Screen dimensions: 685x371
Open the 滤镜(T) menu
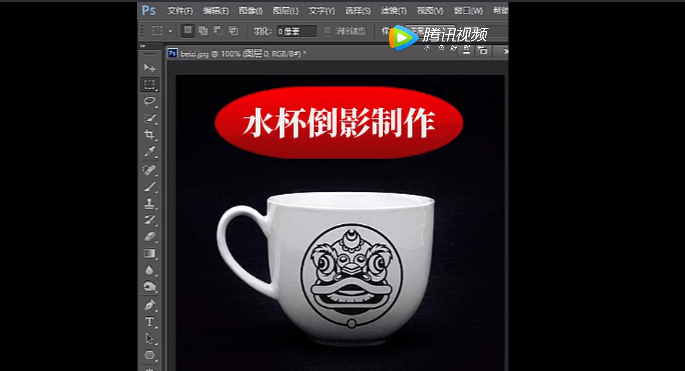tap(394, 10)
